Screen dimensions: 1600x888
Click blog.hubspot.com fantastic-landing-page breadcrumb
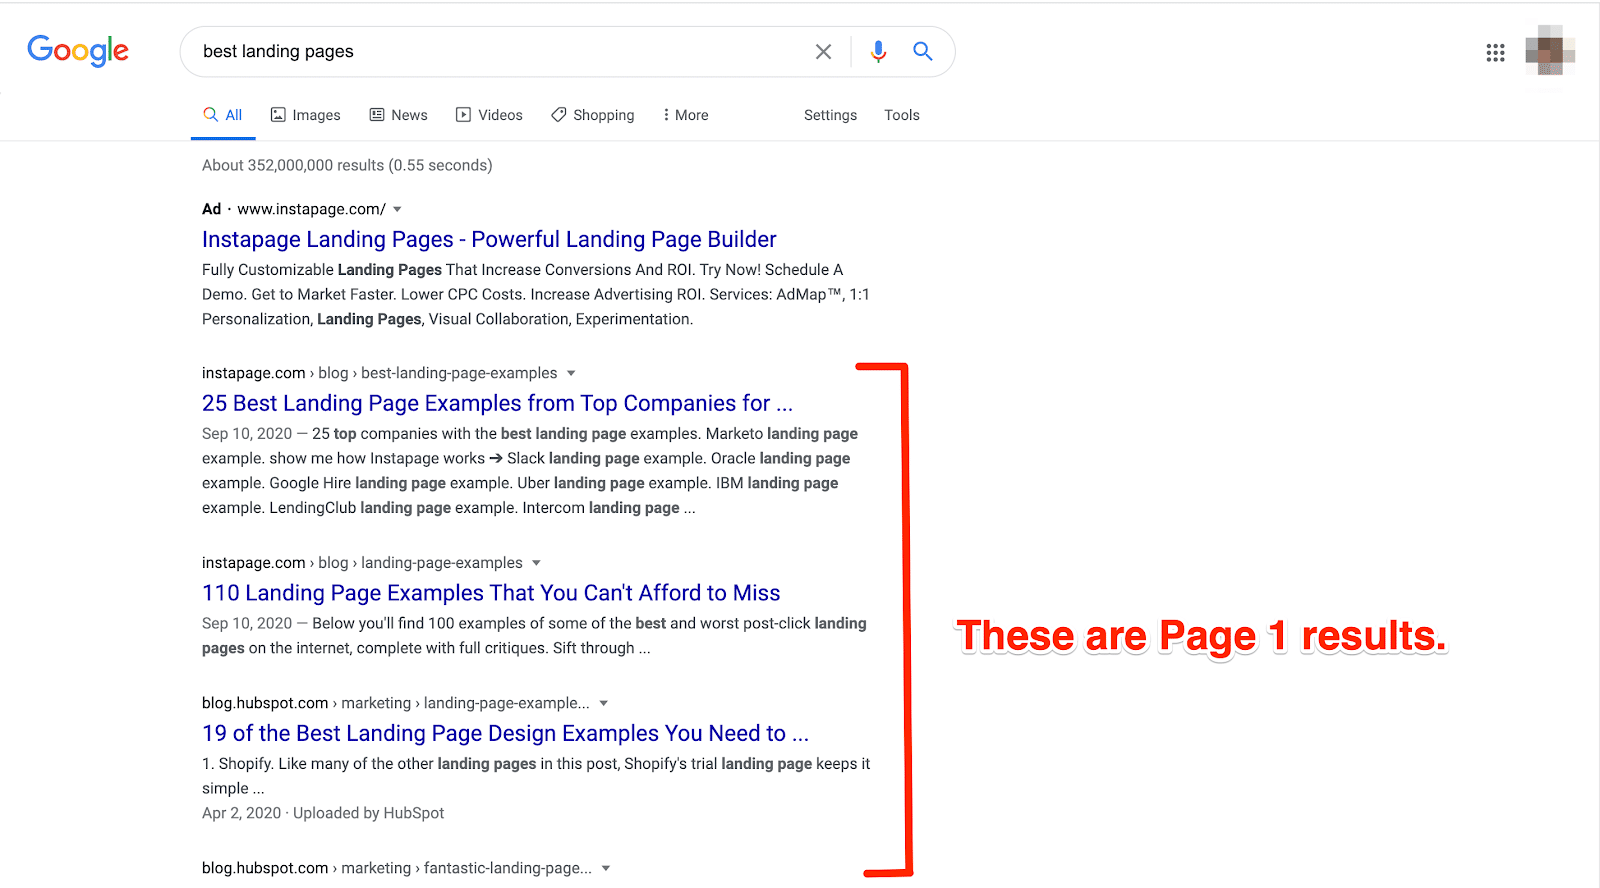(x=397, y=868)
